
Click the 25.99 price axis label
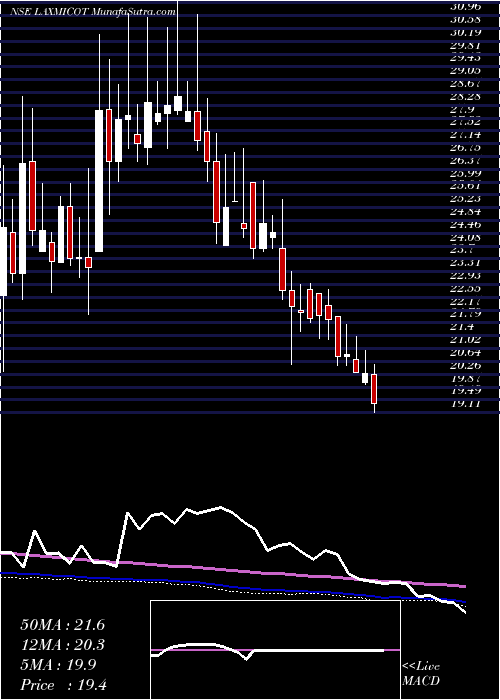point(465,173)
